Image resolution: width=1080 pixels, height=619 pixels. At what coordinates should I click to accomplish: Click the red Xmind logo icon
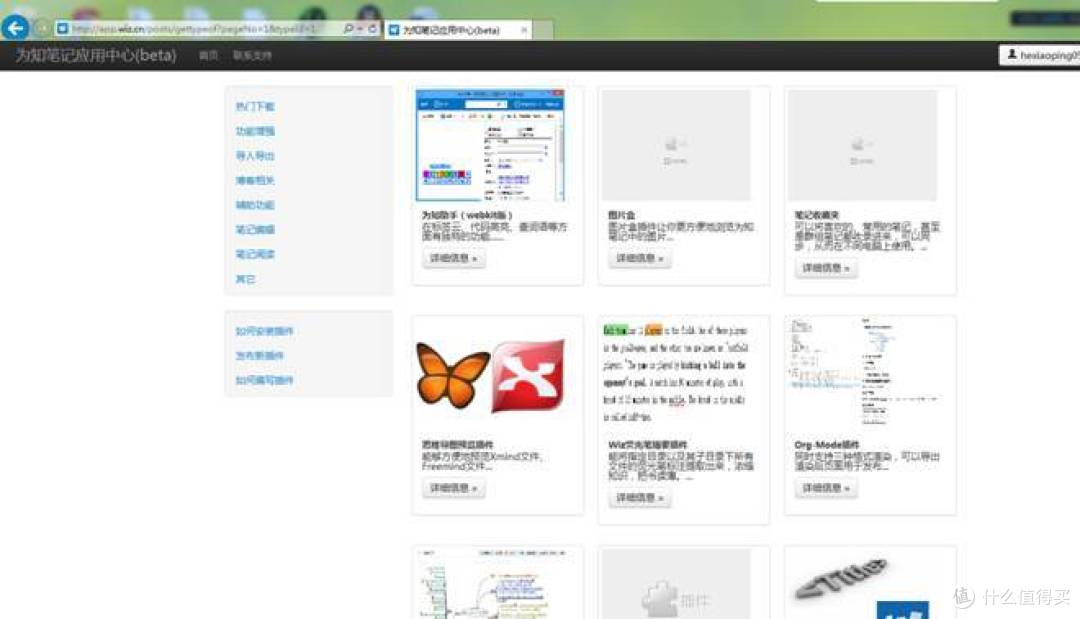click(528, 376)
